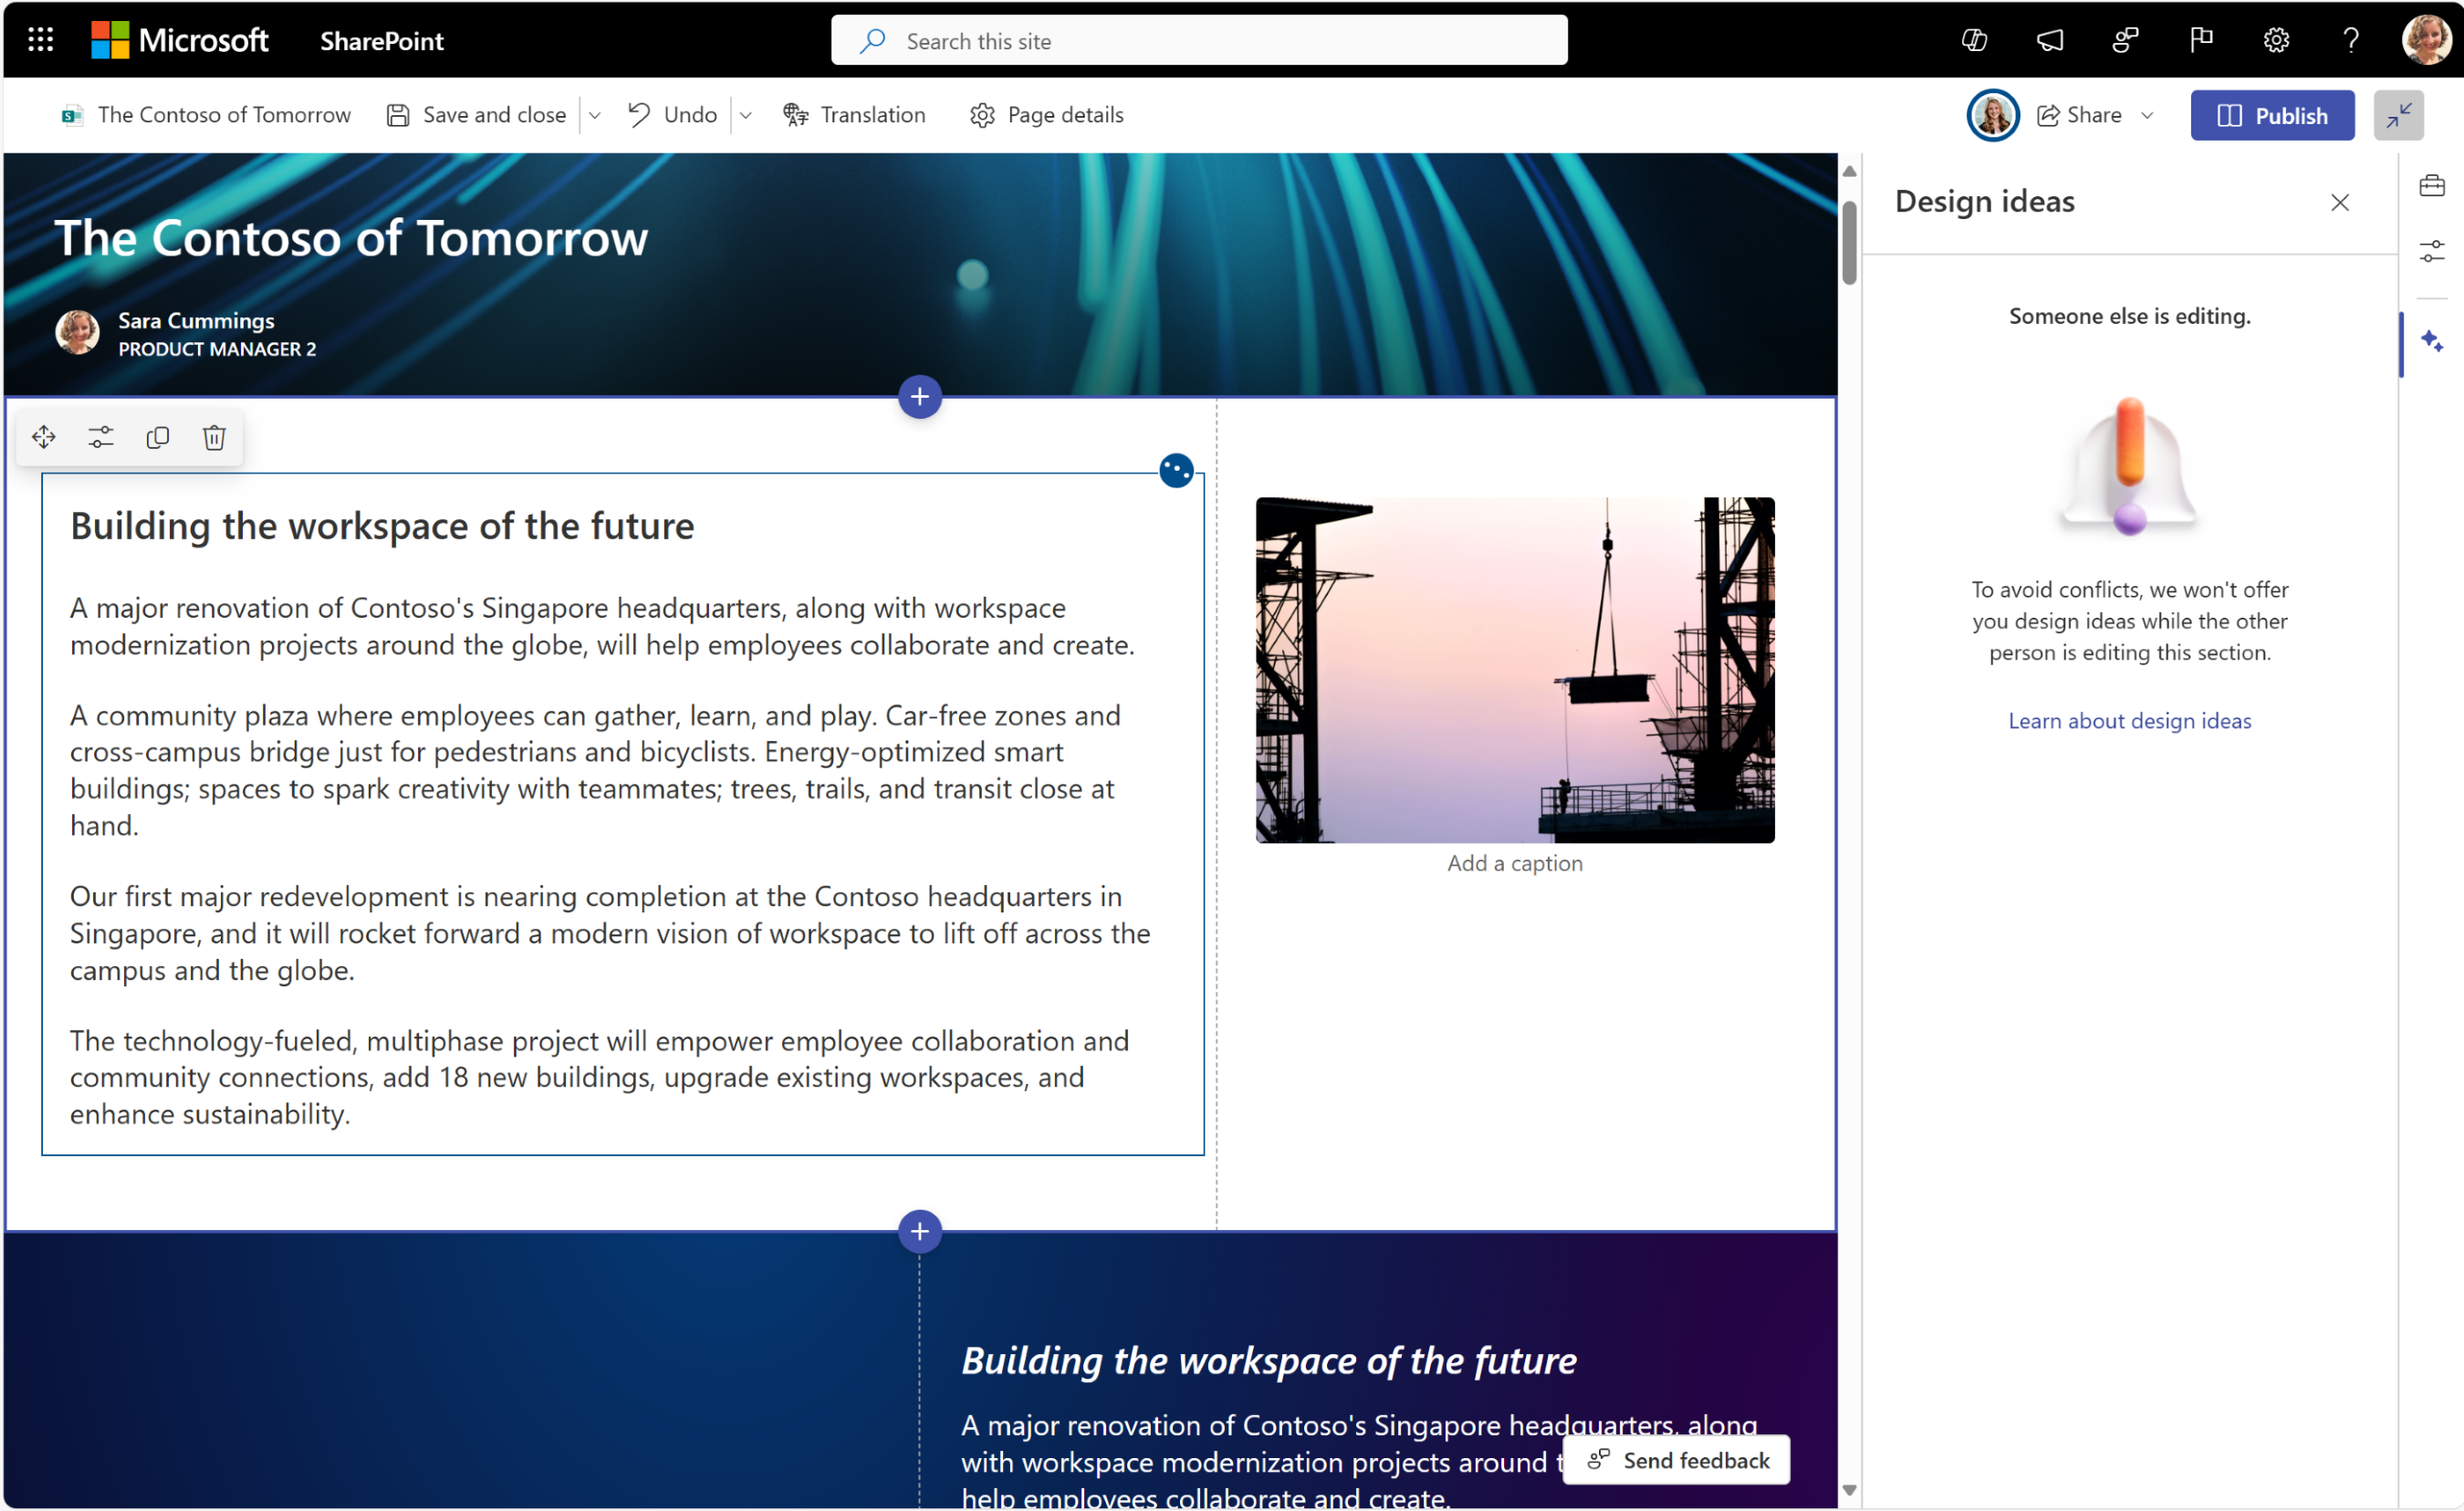Click the delete section icon
The image size is (2464, 1511).
tap(213, 438)
